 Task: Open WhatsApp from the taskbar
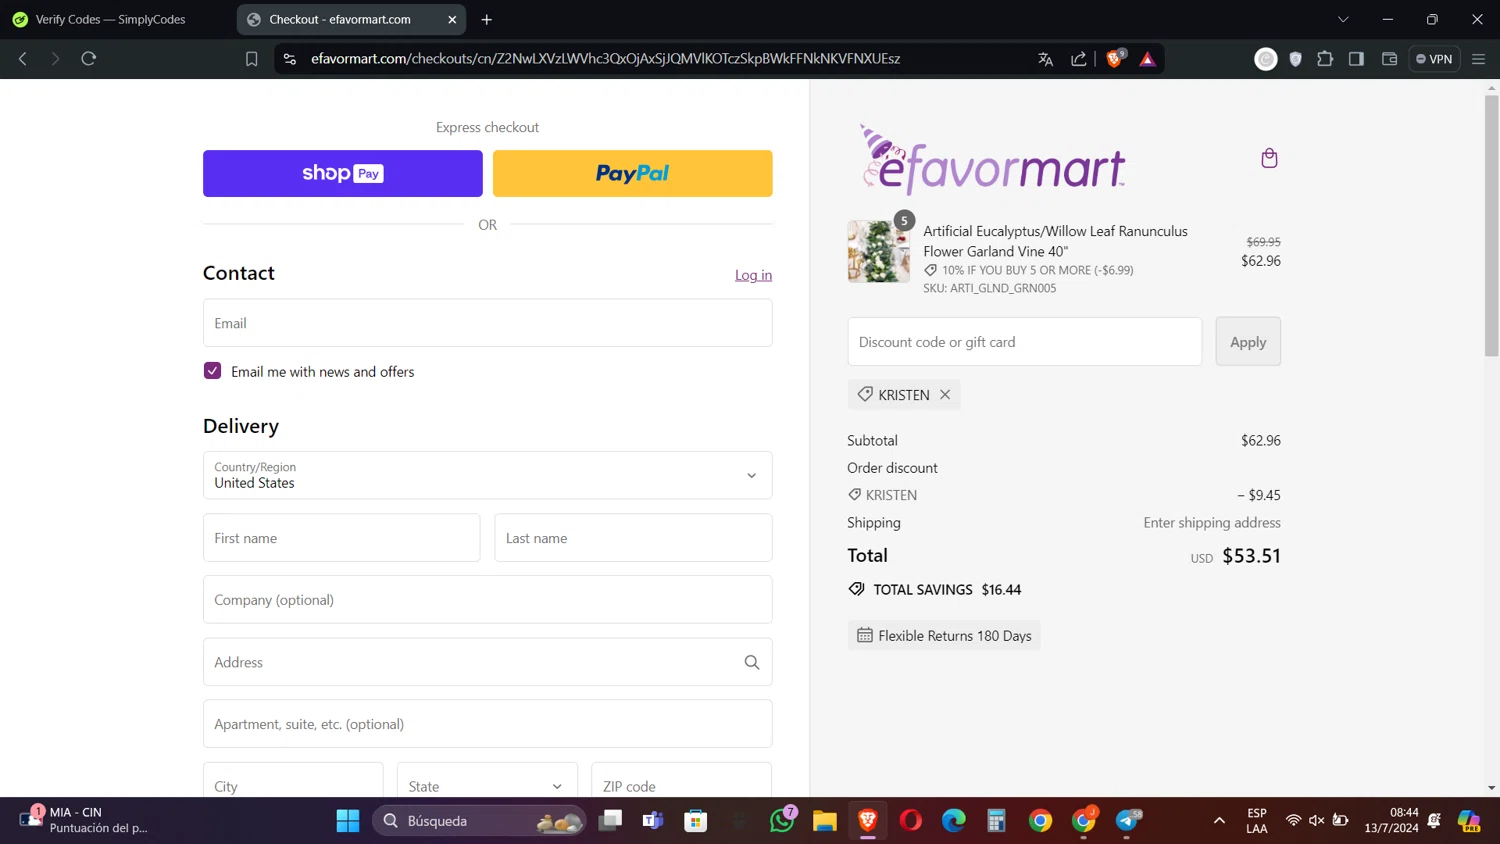[x=782, y=821]
